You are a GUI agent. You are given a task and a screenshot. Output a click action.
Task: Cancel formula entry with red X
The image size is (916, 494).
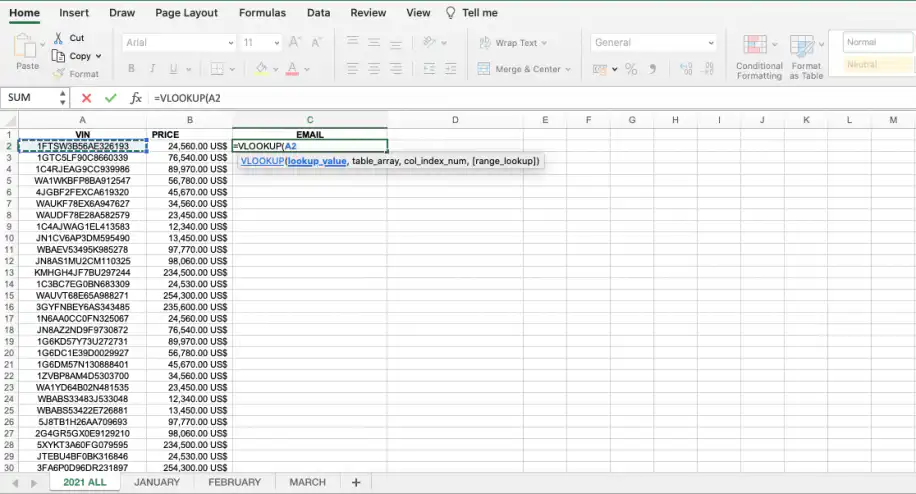[x=86, y=98]
